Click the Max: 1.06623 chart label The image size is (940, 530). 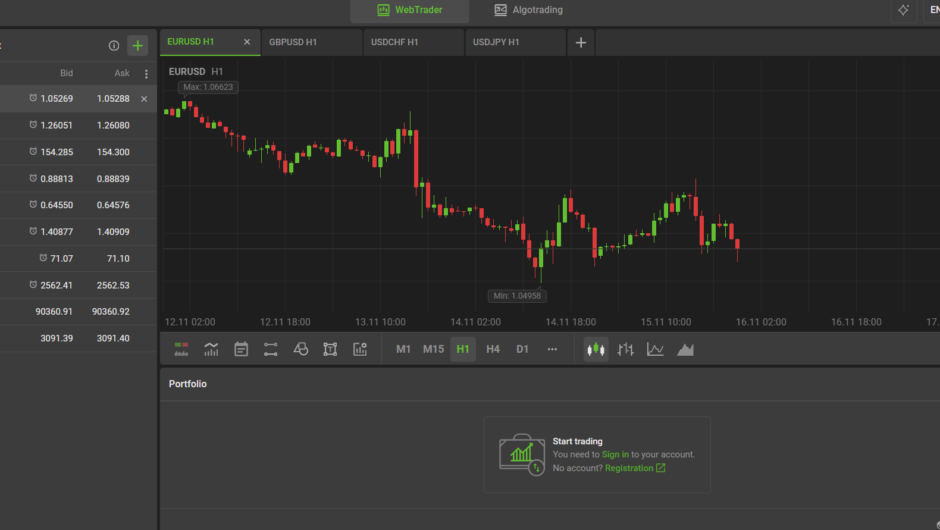coord(208,88)
